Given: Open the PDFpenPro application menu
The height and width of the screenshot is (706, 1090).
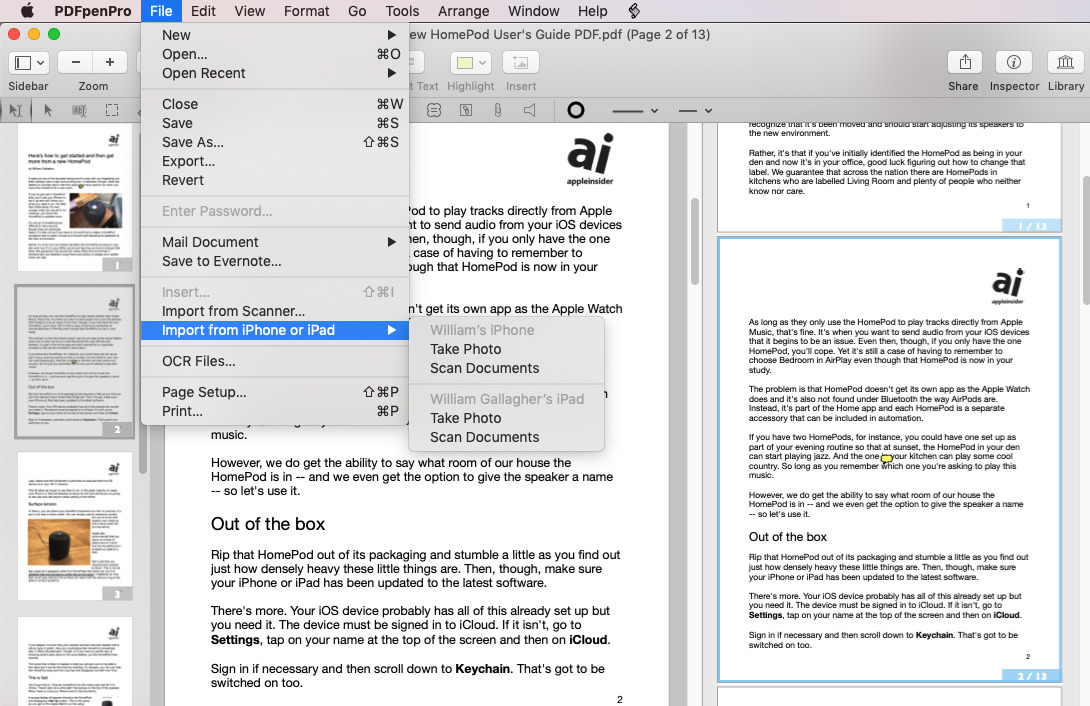Looking at the screenshot, I should click(92, 11).
